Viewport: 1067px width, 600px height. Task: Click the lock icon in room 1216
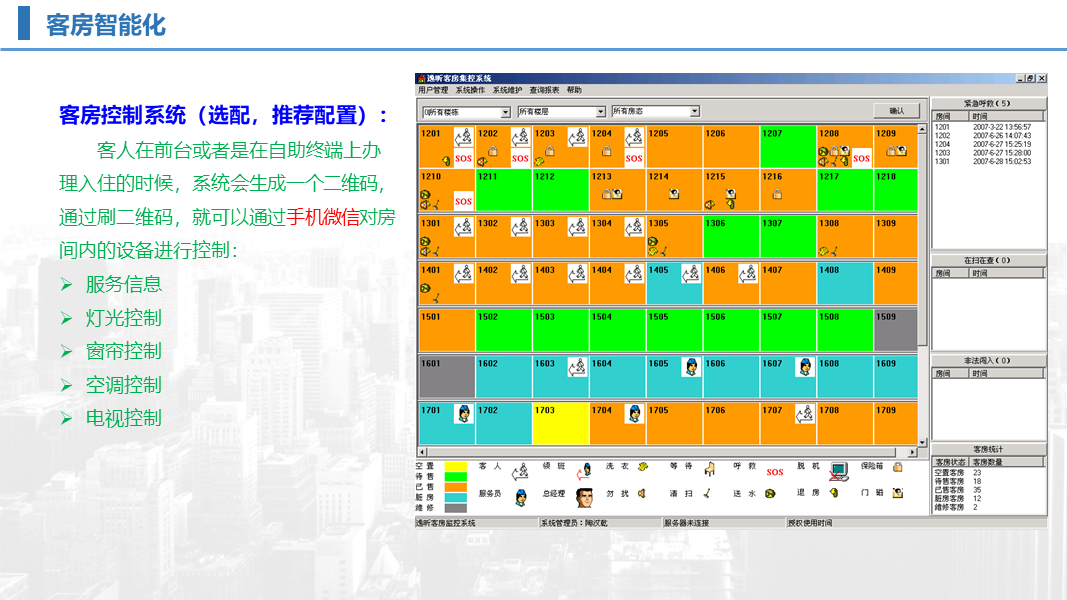point(777,195)
